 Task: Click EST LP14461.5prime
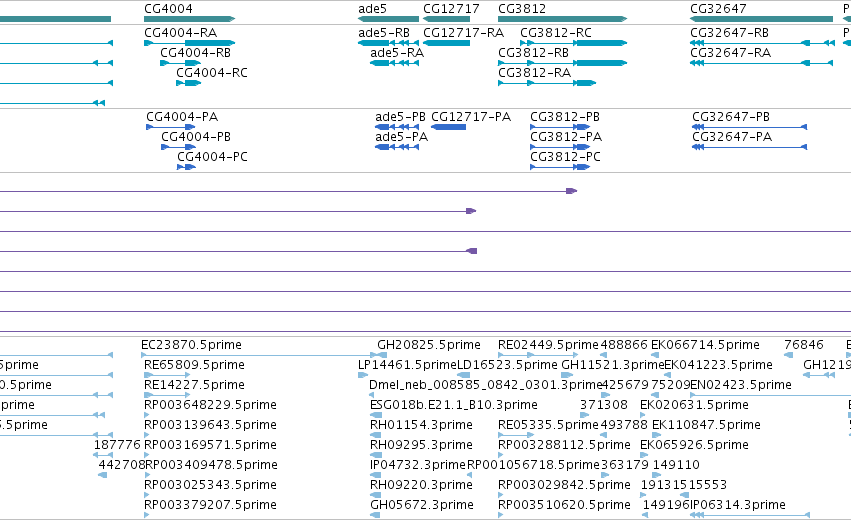(407, 365)
